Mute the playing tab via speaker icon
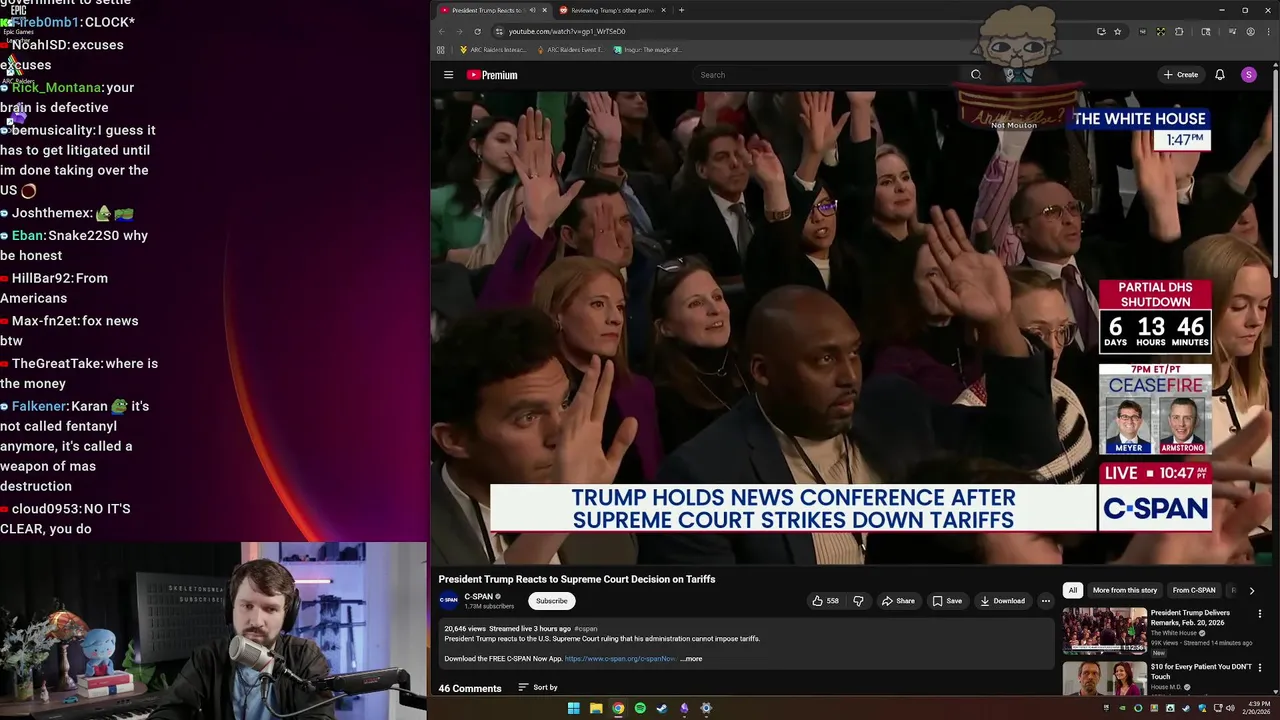The width and height of the screenshot is (1280, 720). [x=532, y=10]
